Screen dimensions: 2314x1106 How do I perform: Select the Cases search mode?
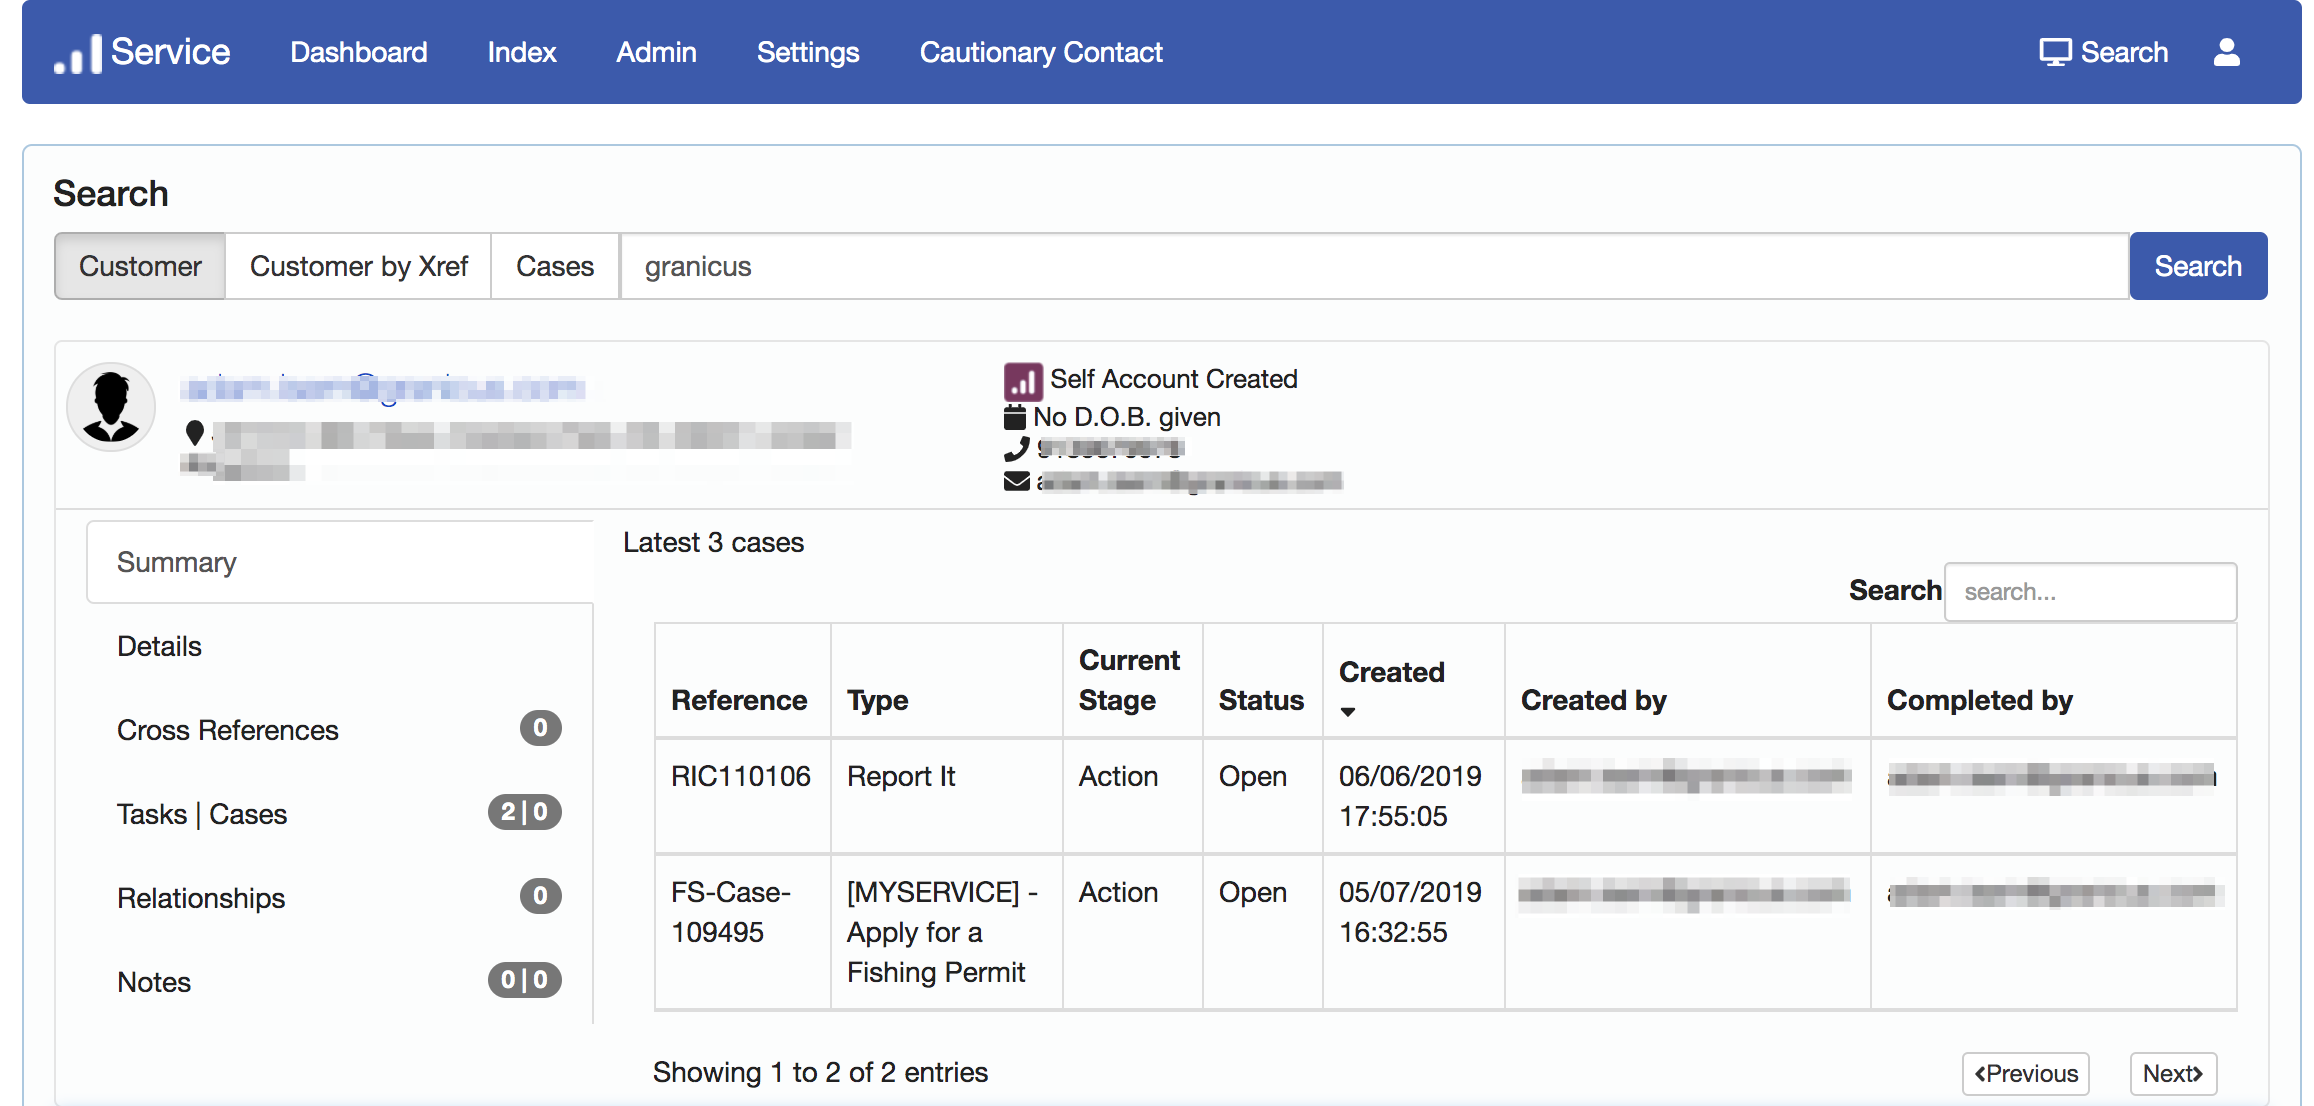[555, 266]
